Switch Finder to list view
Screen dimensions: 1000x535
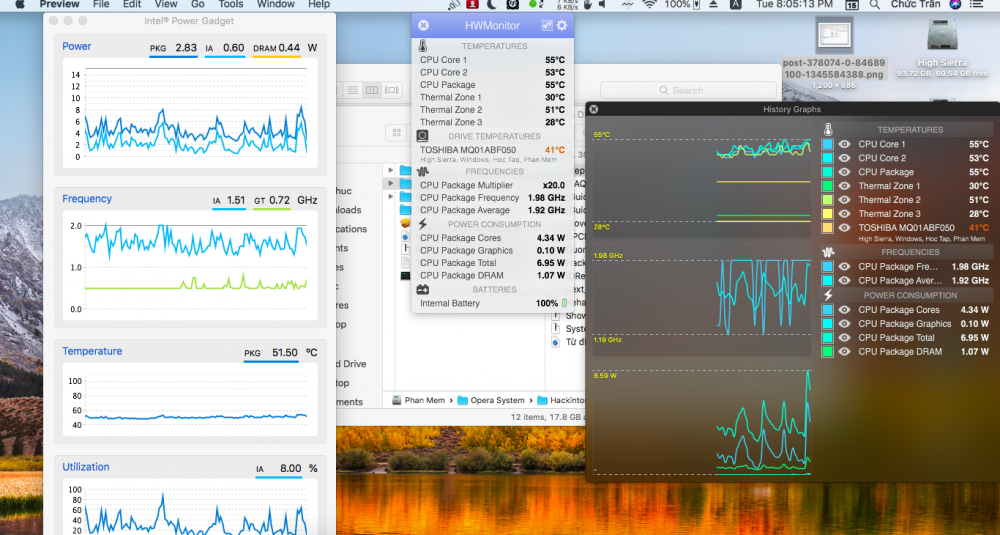[x=352, y=91]
